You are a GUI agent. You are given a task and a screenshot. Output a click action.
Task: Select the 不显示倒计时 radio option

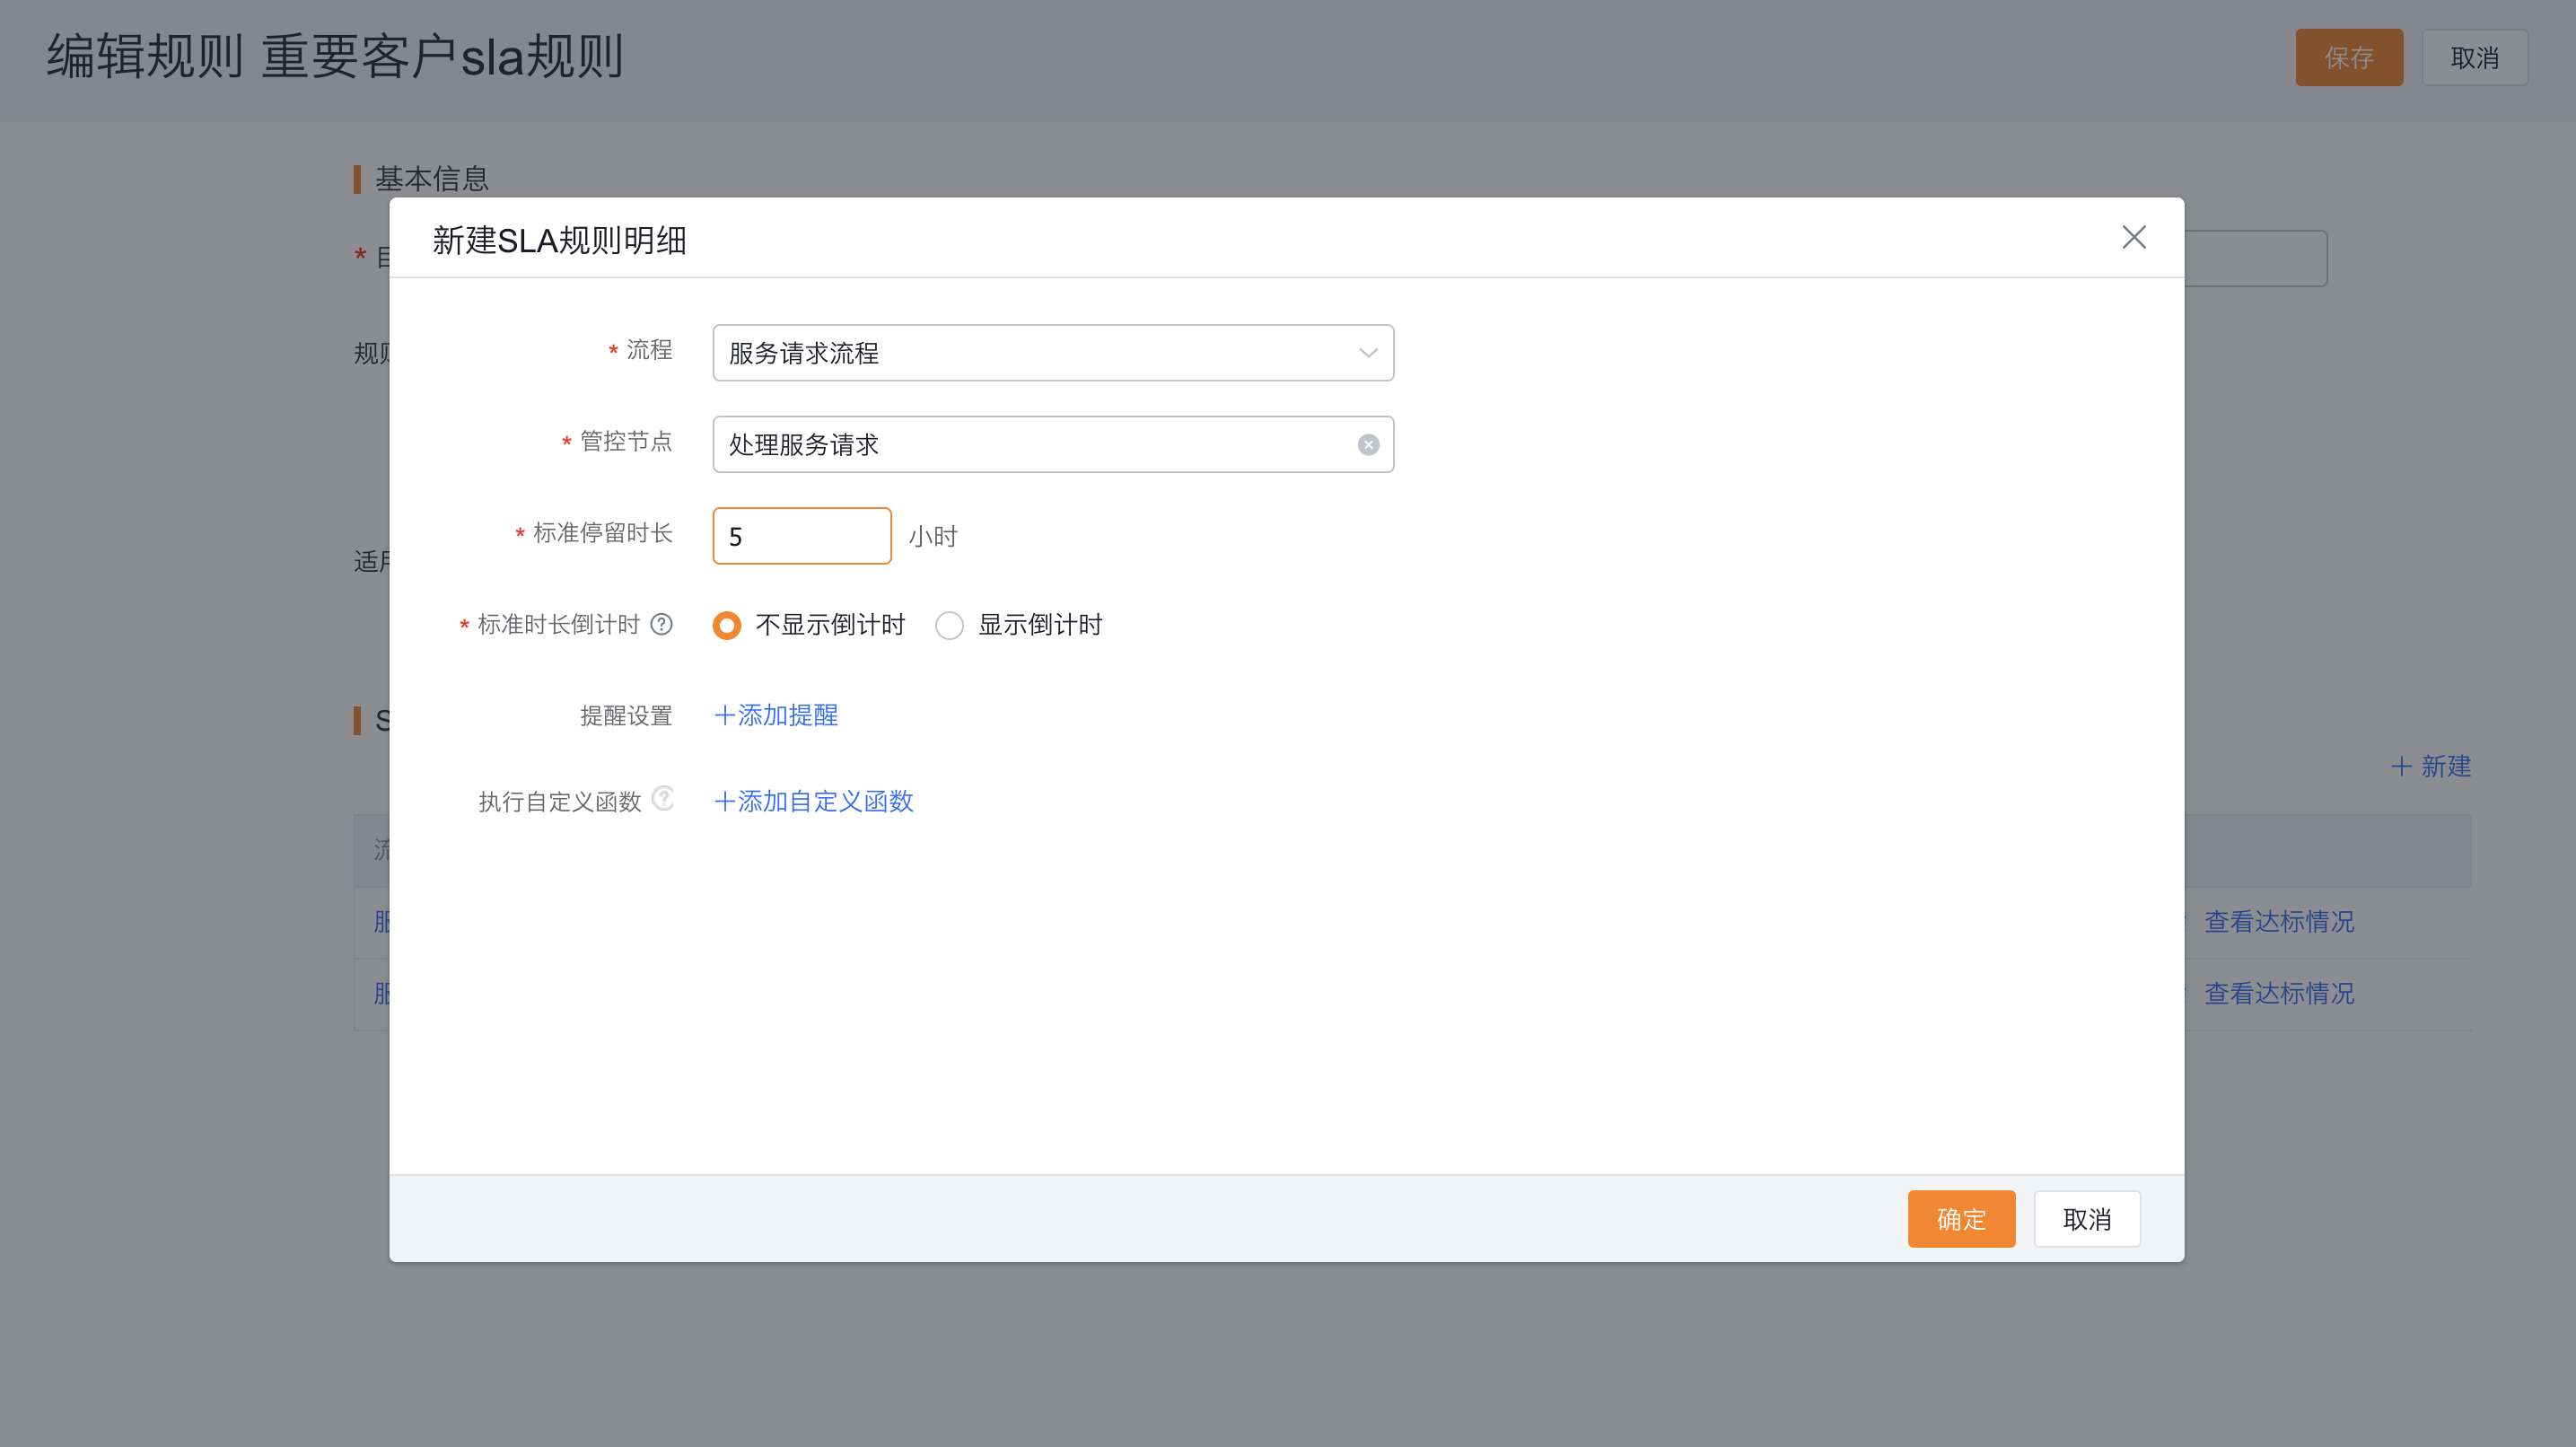click(x=727, y=625)
